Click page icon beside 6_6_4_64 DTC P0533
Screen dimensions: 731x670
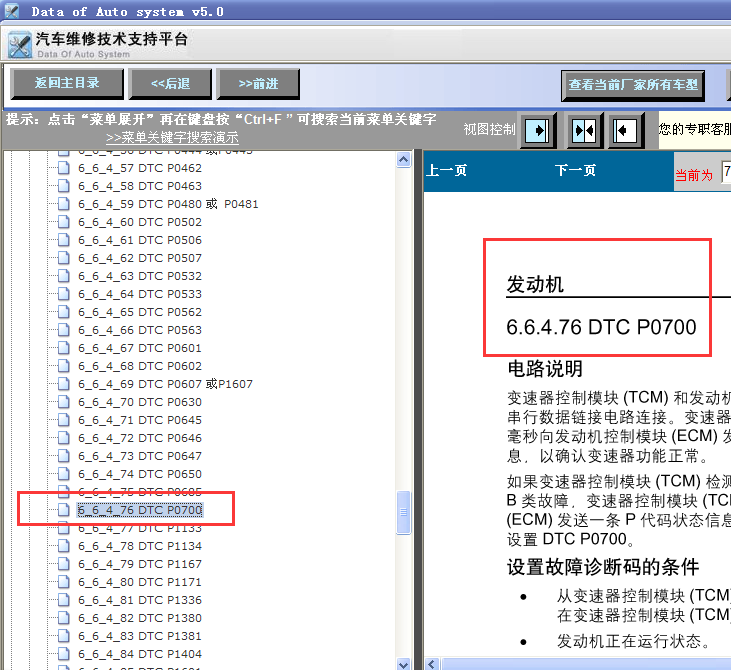[64, 294]
